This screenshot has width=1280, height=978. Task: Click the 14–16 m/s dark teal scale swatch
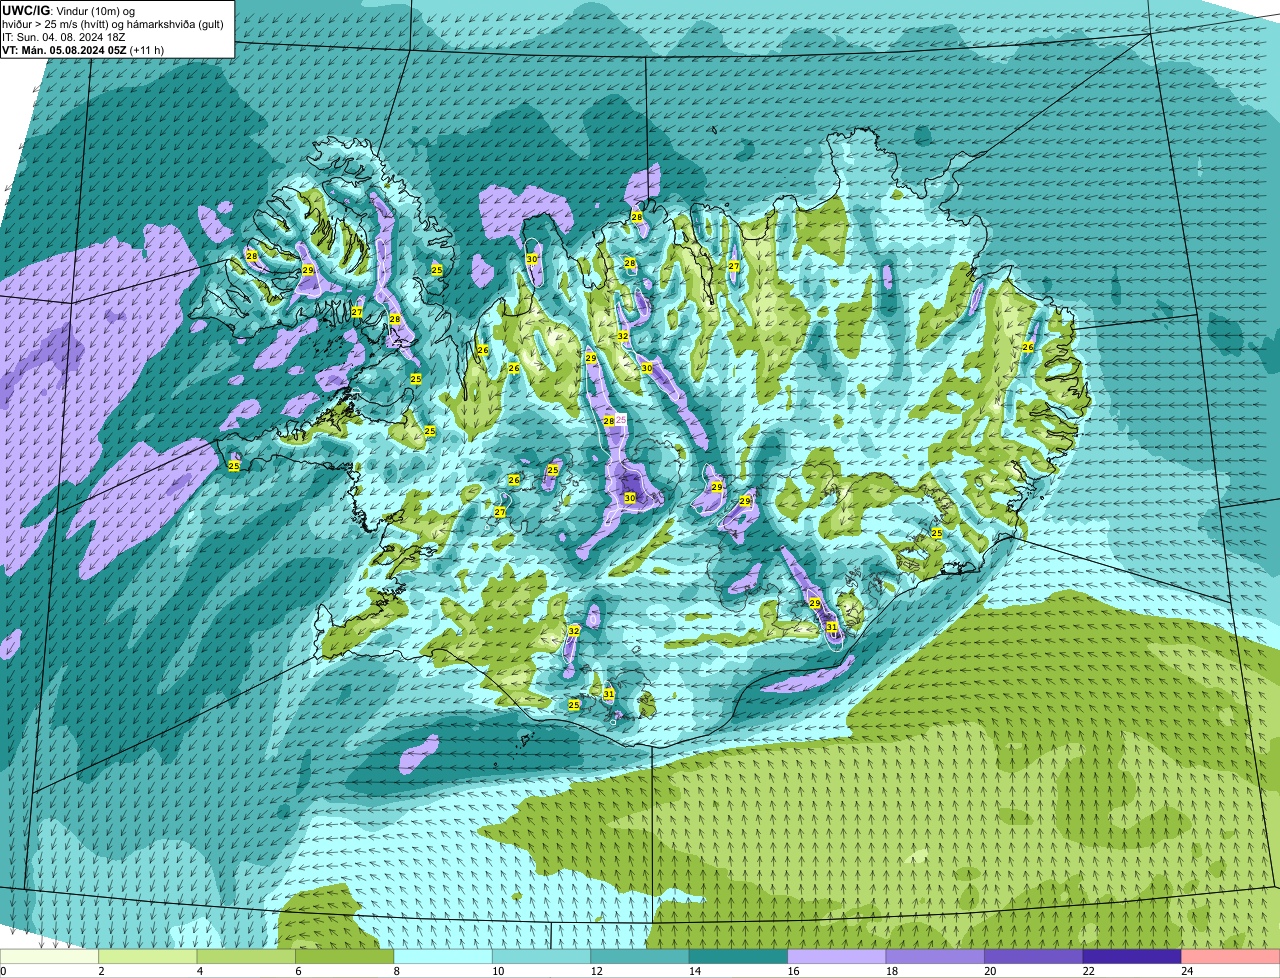coord(738,957)
